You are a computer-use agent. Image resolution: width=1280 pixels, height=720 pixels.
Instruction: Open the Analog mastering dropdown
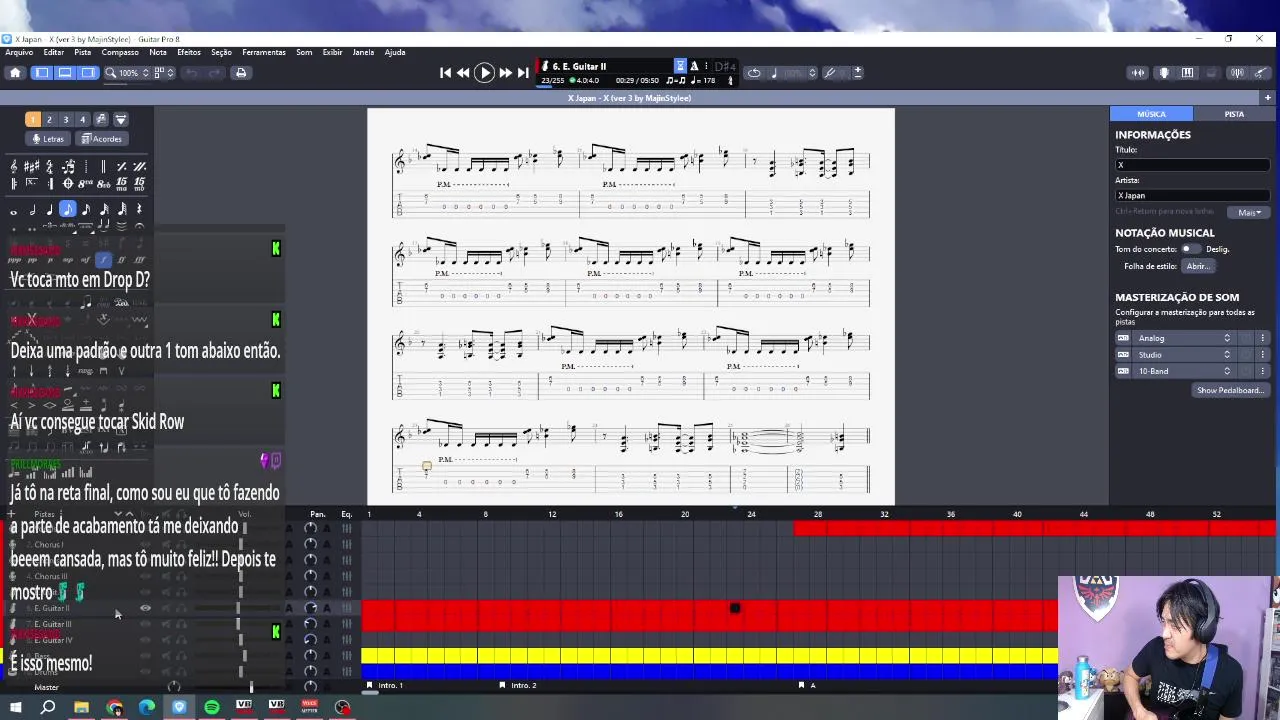(x=1185, y=338)
